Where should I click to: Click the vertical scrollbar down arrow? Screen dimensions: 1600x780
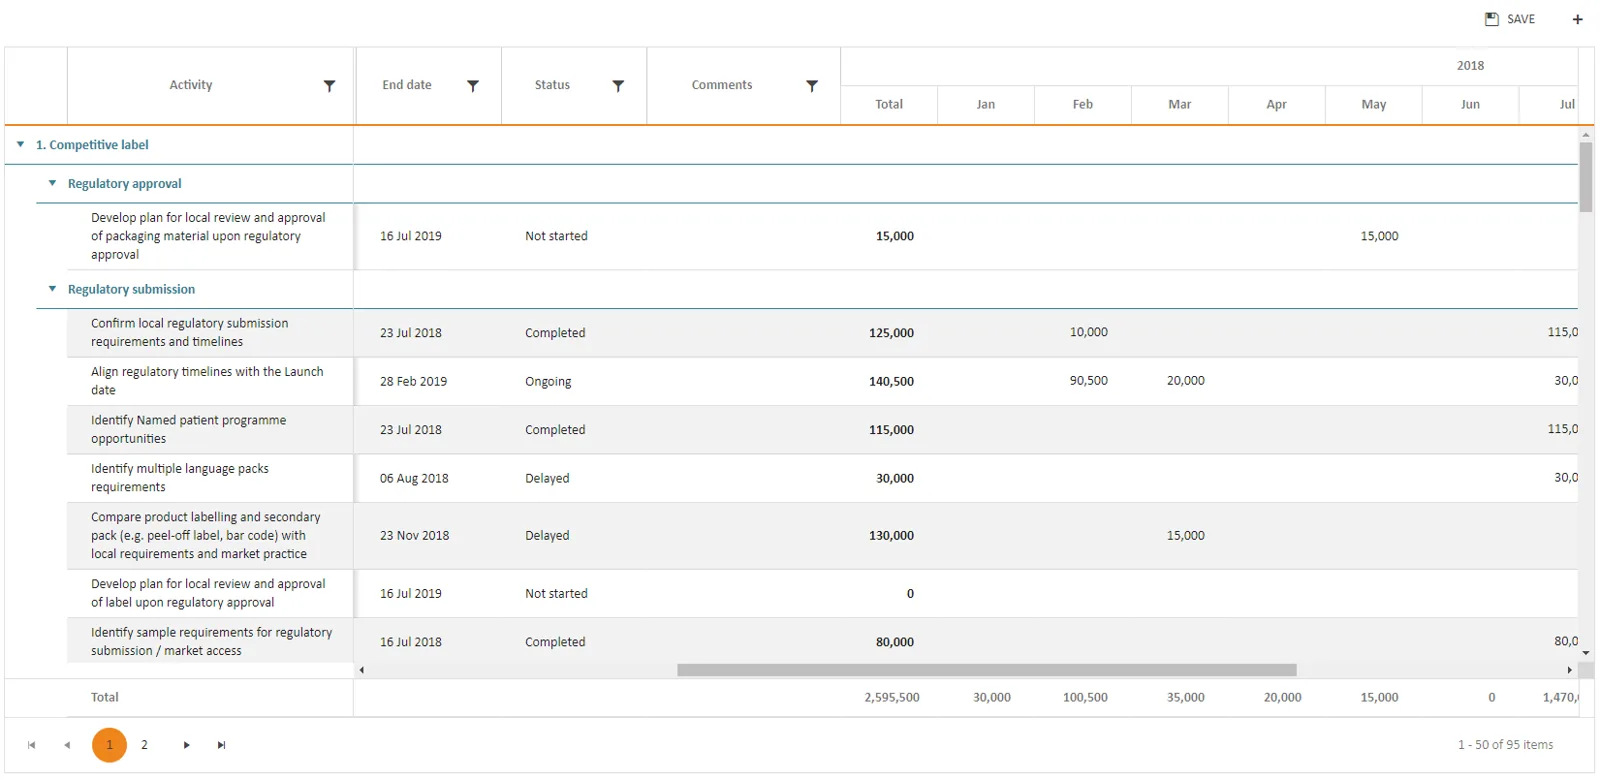(x=1586, y=653)
